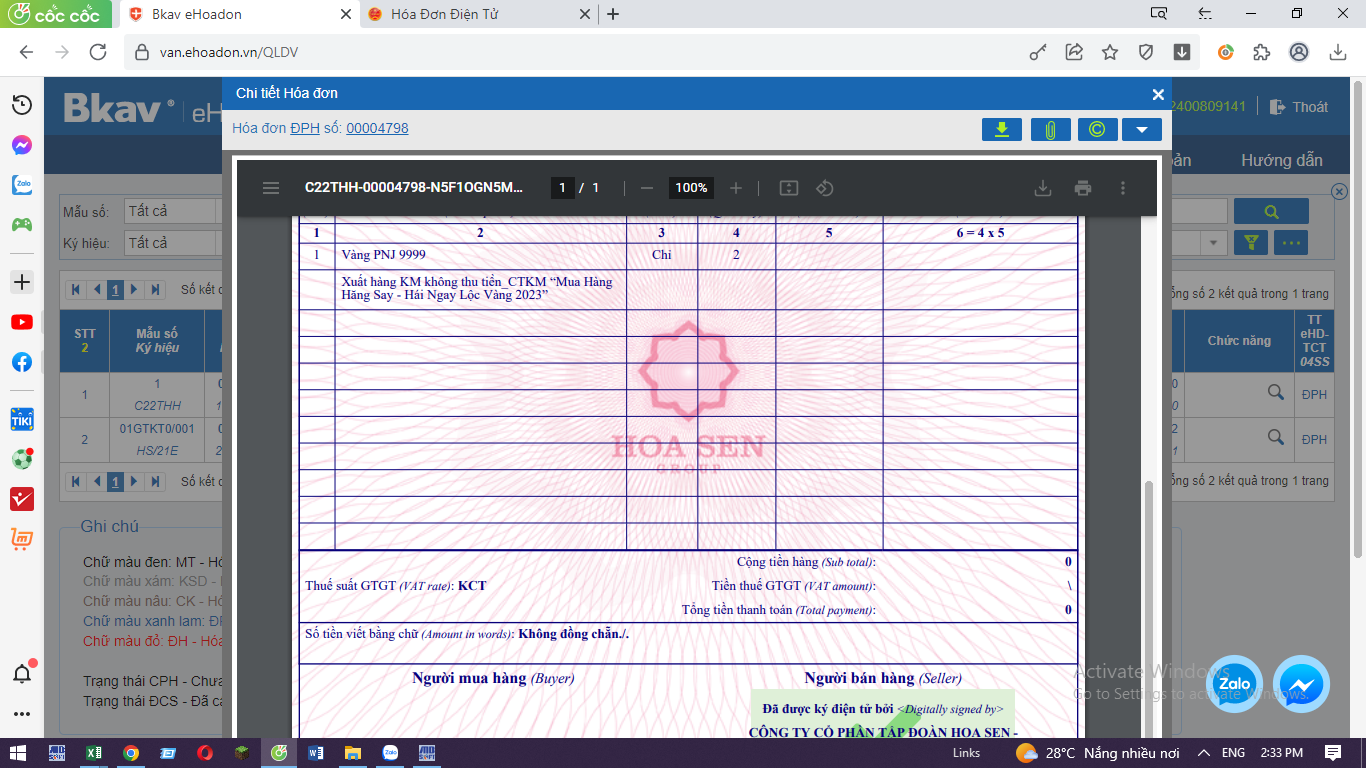Click the paperclip attachment button
Image resolution: width=1366 pixels, height=768 pixels.
tap(1050, 129)
